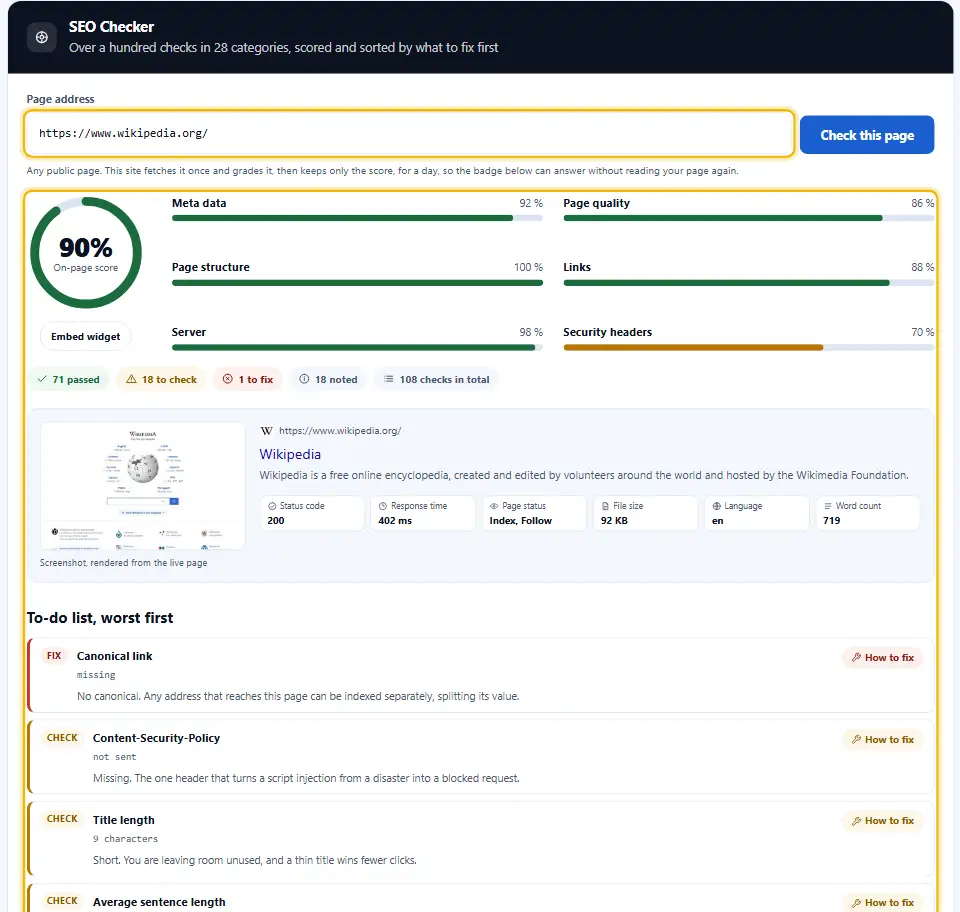960x912 pixels.
Task: Click the Canonical link heading
Action: click(x=114, y=656)
